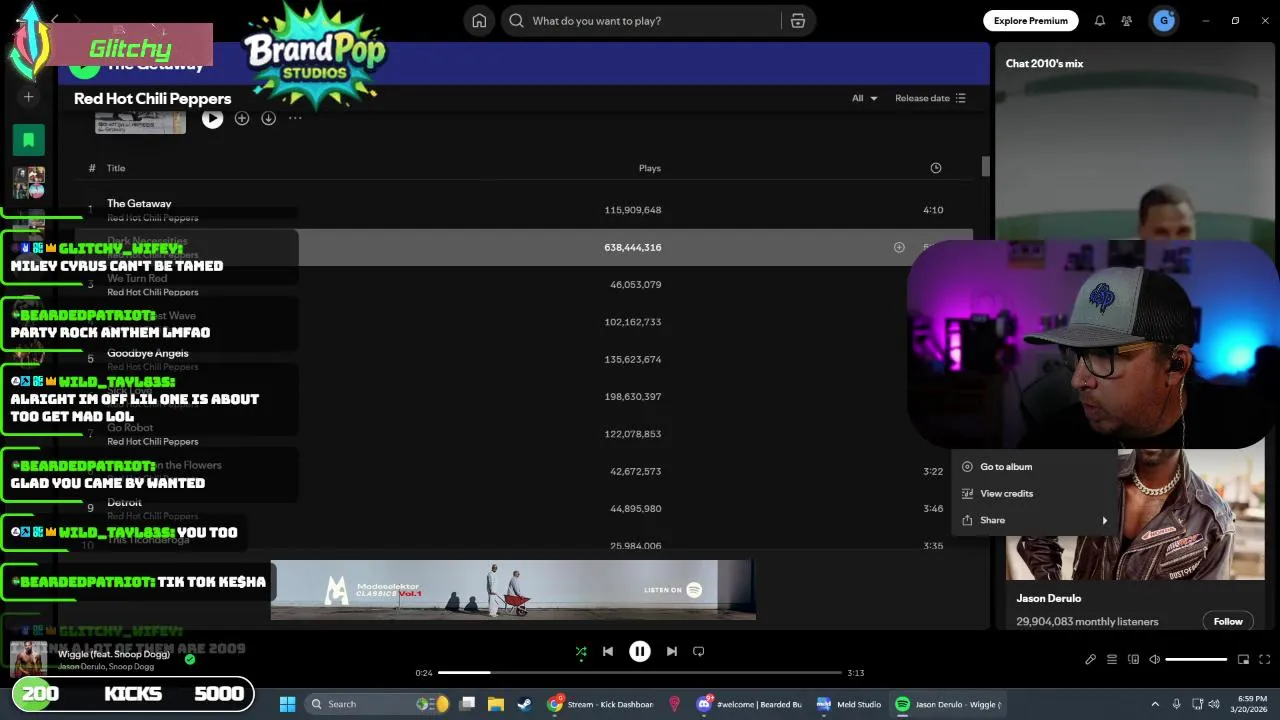
Task: Open the Modeselektor Classics ad banner
Action: click(x=513, y=590)
